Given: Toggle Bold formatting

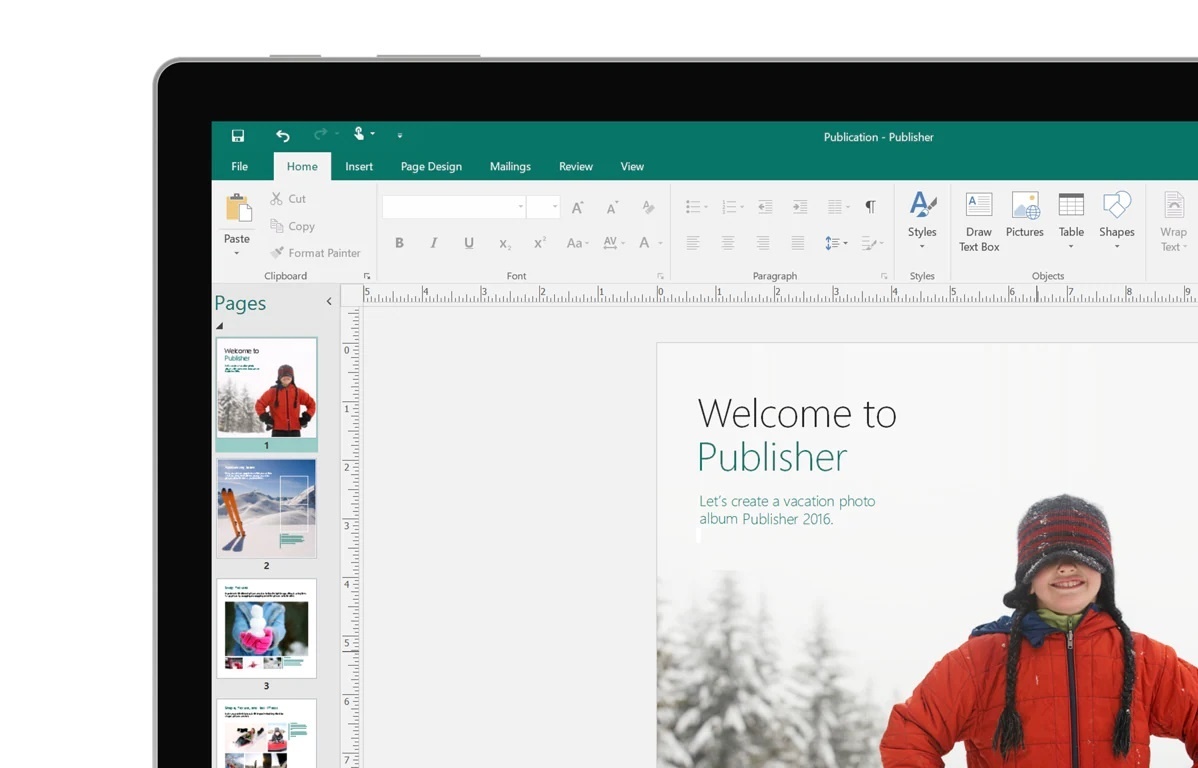Looking at the screenshot, I should pyautogui.click(x=399, y=242).
